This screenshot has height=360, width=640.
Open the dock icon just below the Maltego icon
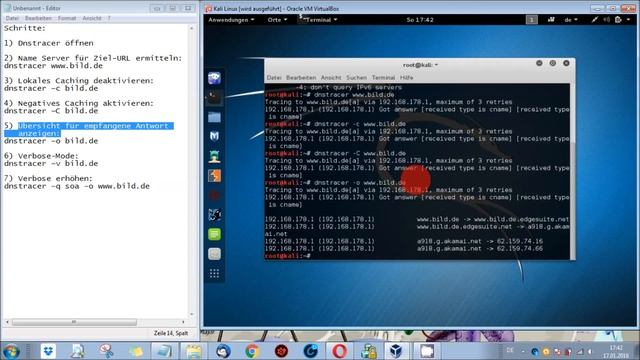pyautogui.click(x=214, y=215)
